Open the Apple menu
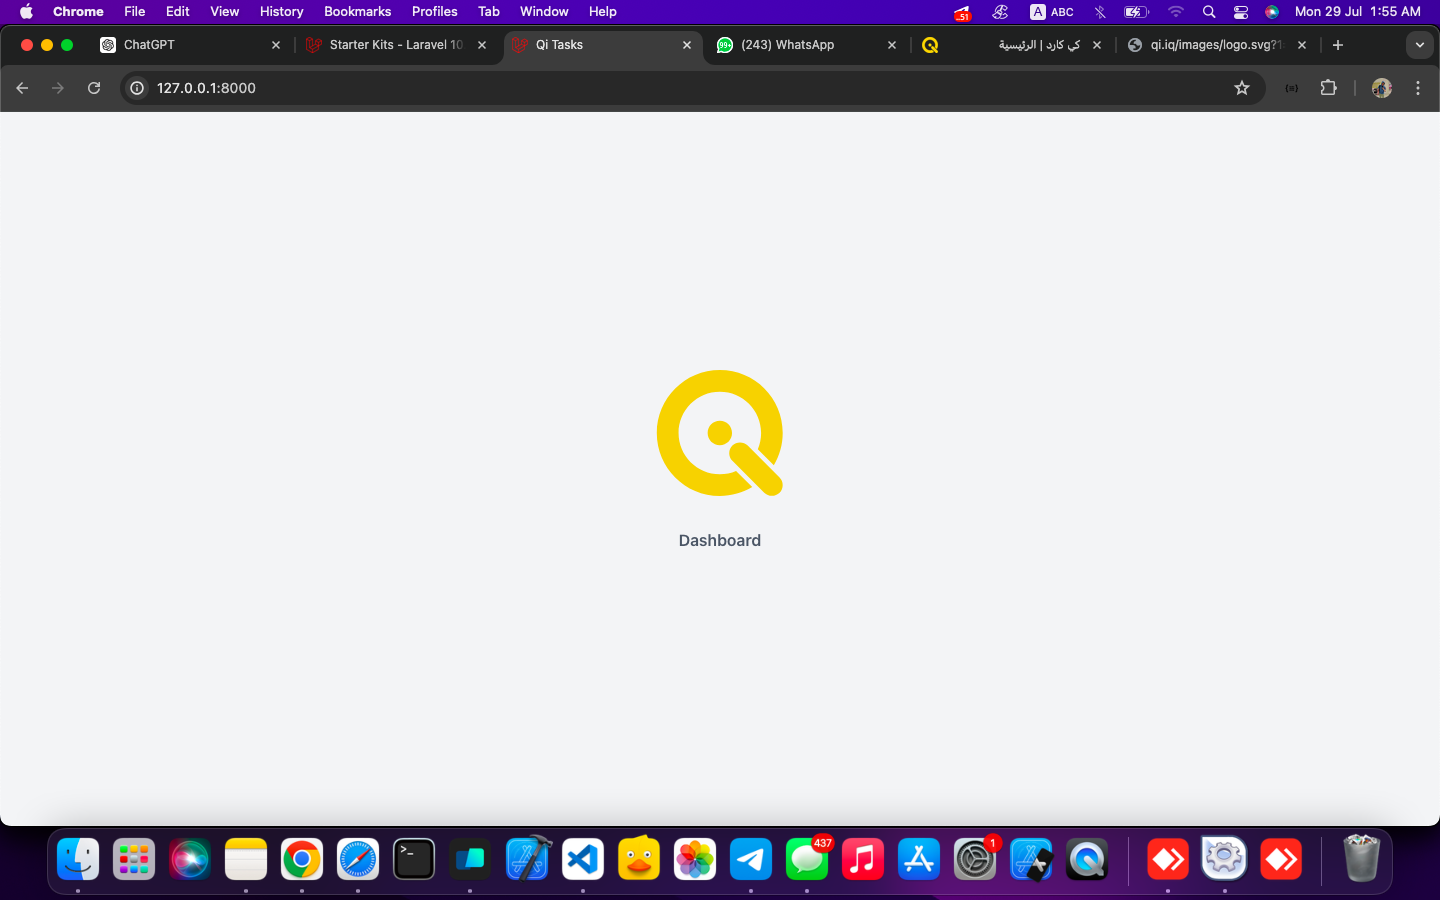Viewport: 1440px width, 900px height. (x=26, y=12)
